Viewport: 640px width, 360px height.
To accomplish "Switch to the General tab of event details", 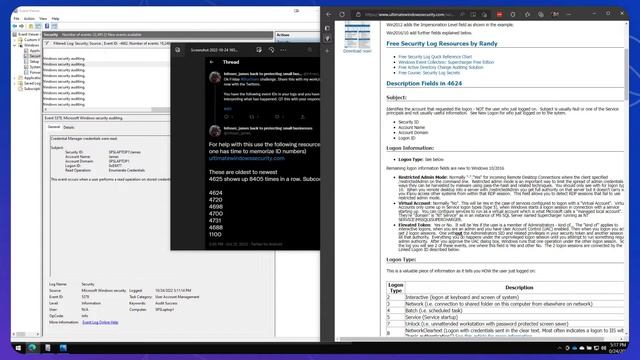I will pyautogui.click(x=54, y=127).
